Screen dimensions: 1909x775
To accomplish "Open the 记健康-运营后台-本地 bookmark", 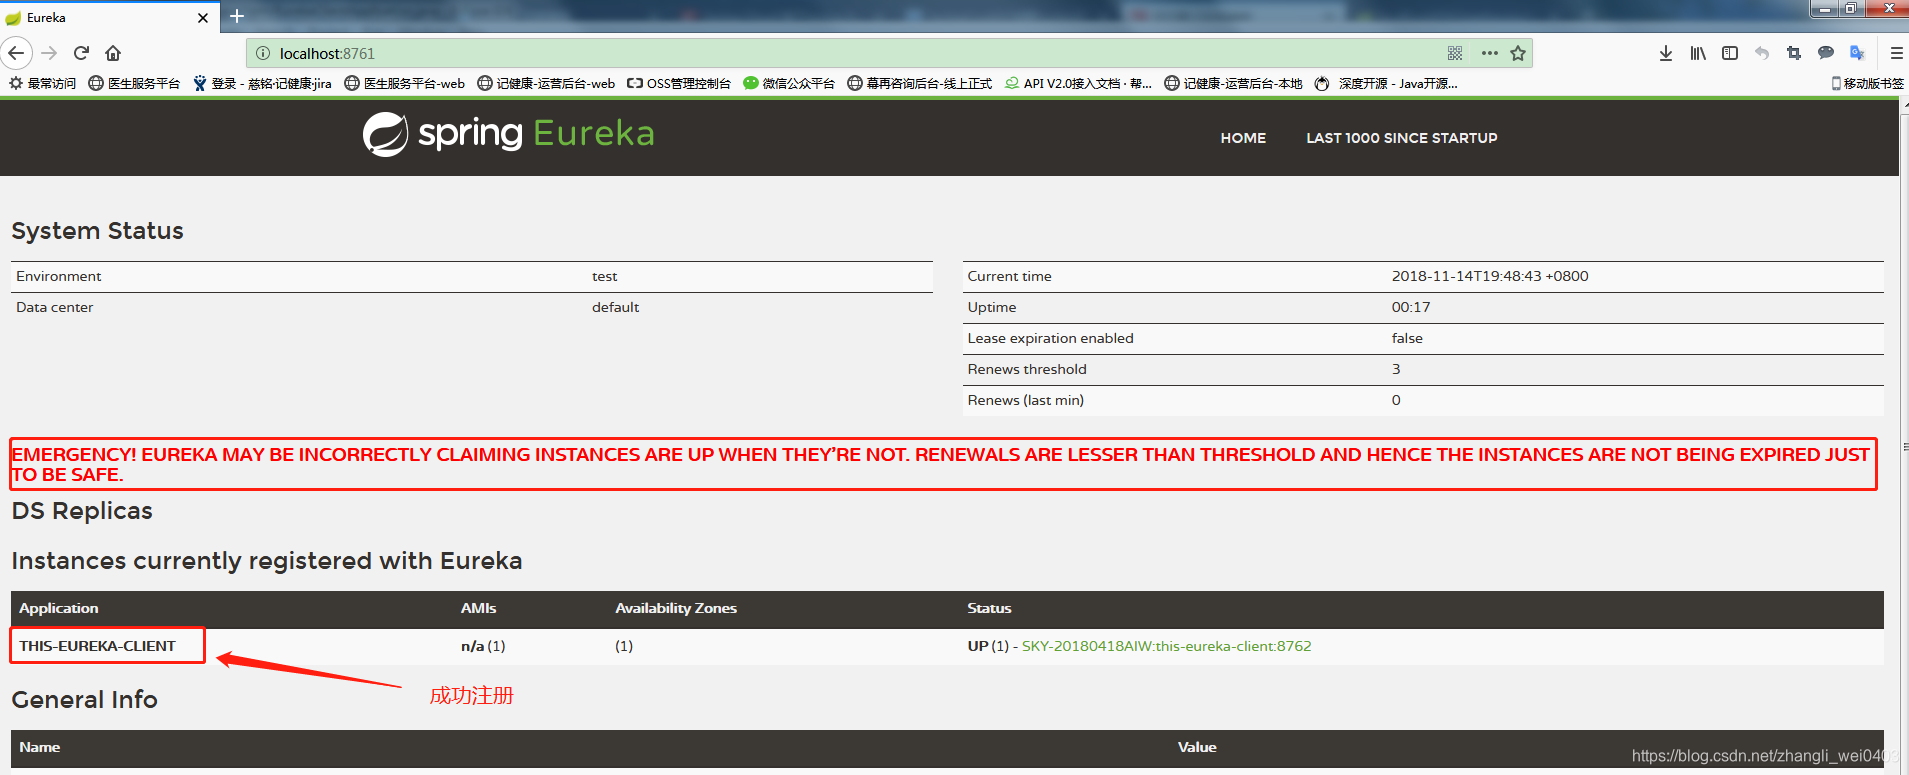I will click(1233, 83).
